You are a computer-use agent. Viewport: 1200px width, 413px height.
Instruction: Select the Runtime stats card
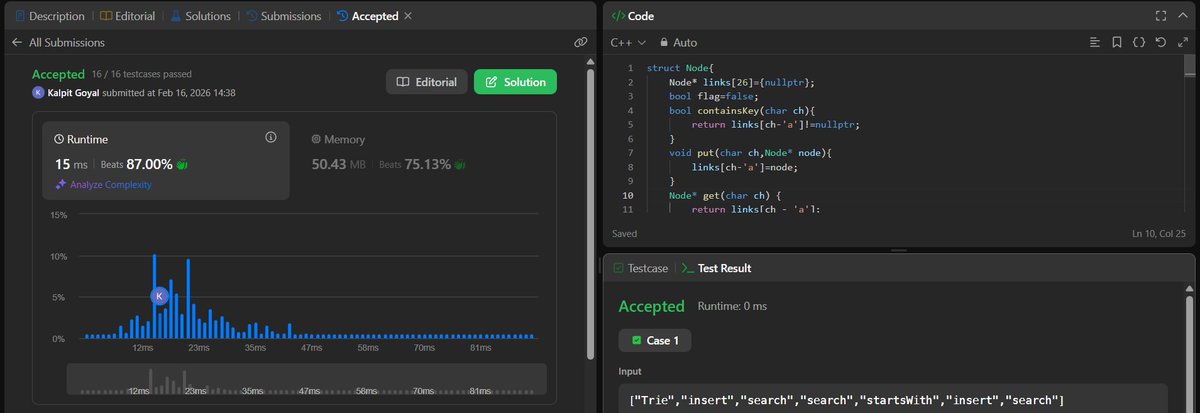tap(166, 161)
